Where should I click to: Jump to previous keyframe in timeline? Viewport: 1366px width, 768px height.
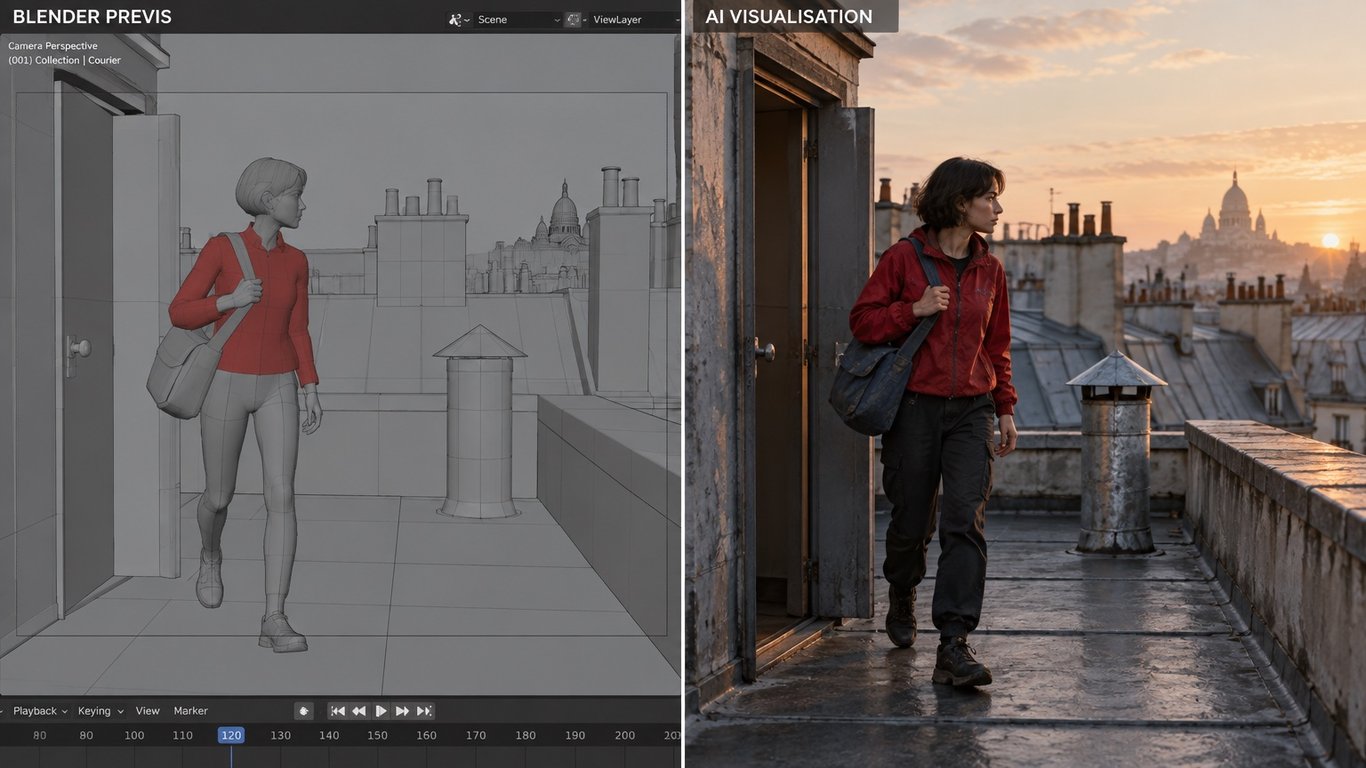point(359,711)
